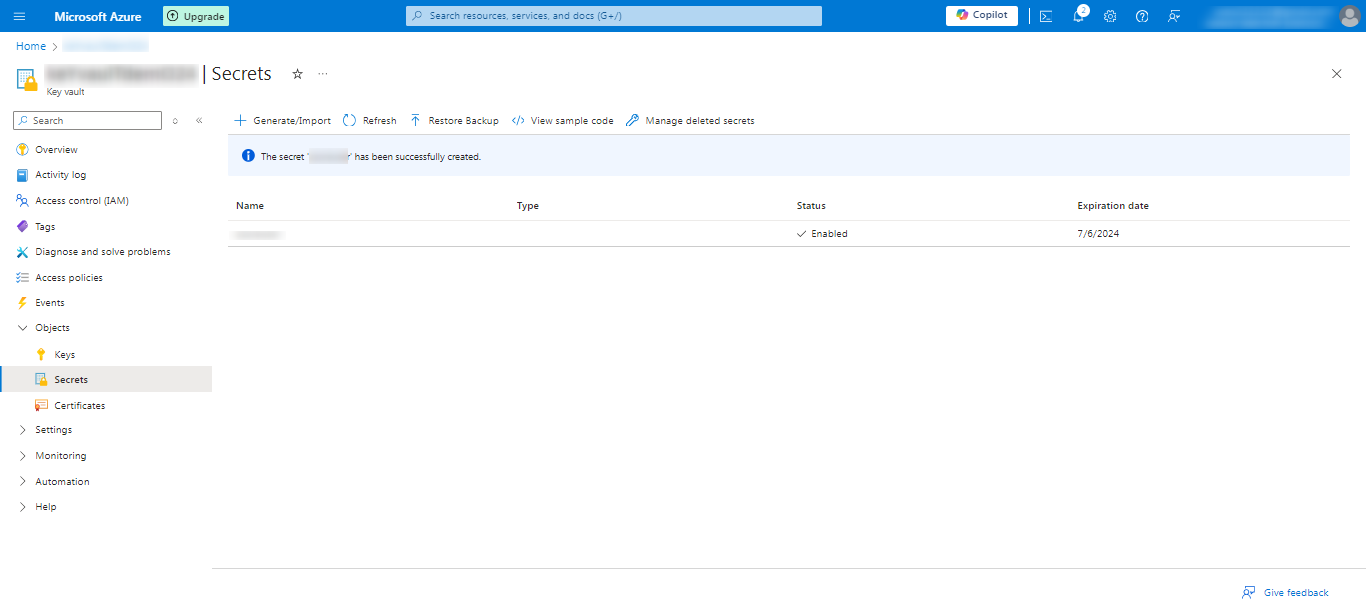Click the global search resources field
The height and width of the screenshot is (615, 1366).
tap(614, 16)
